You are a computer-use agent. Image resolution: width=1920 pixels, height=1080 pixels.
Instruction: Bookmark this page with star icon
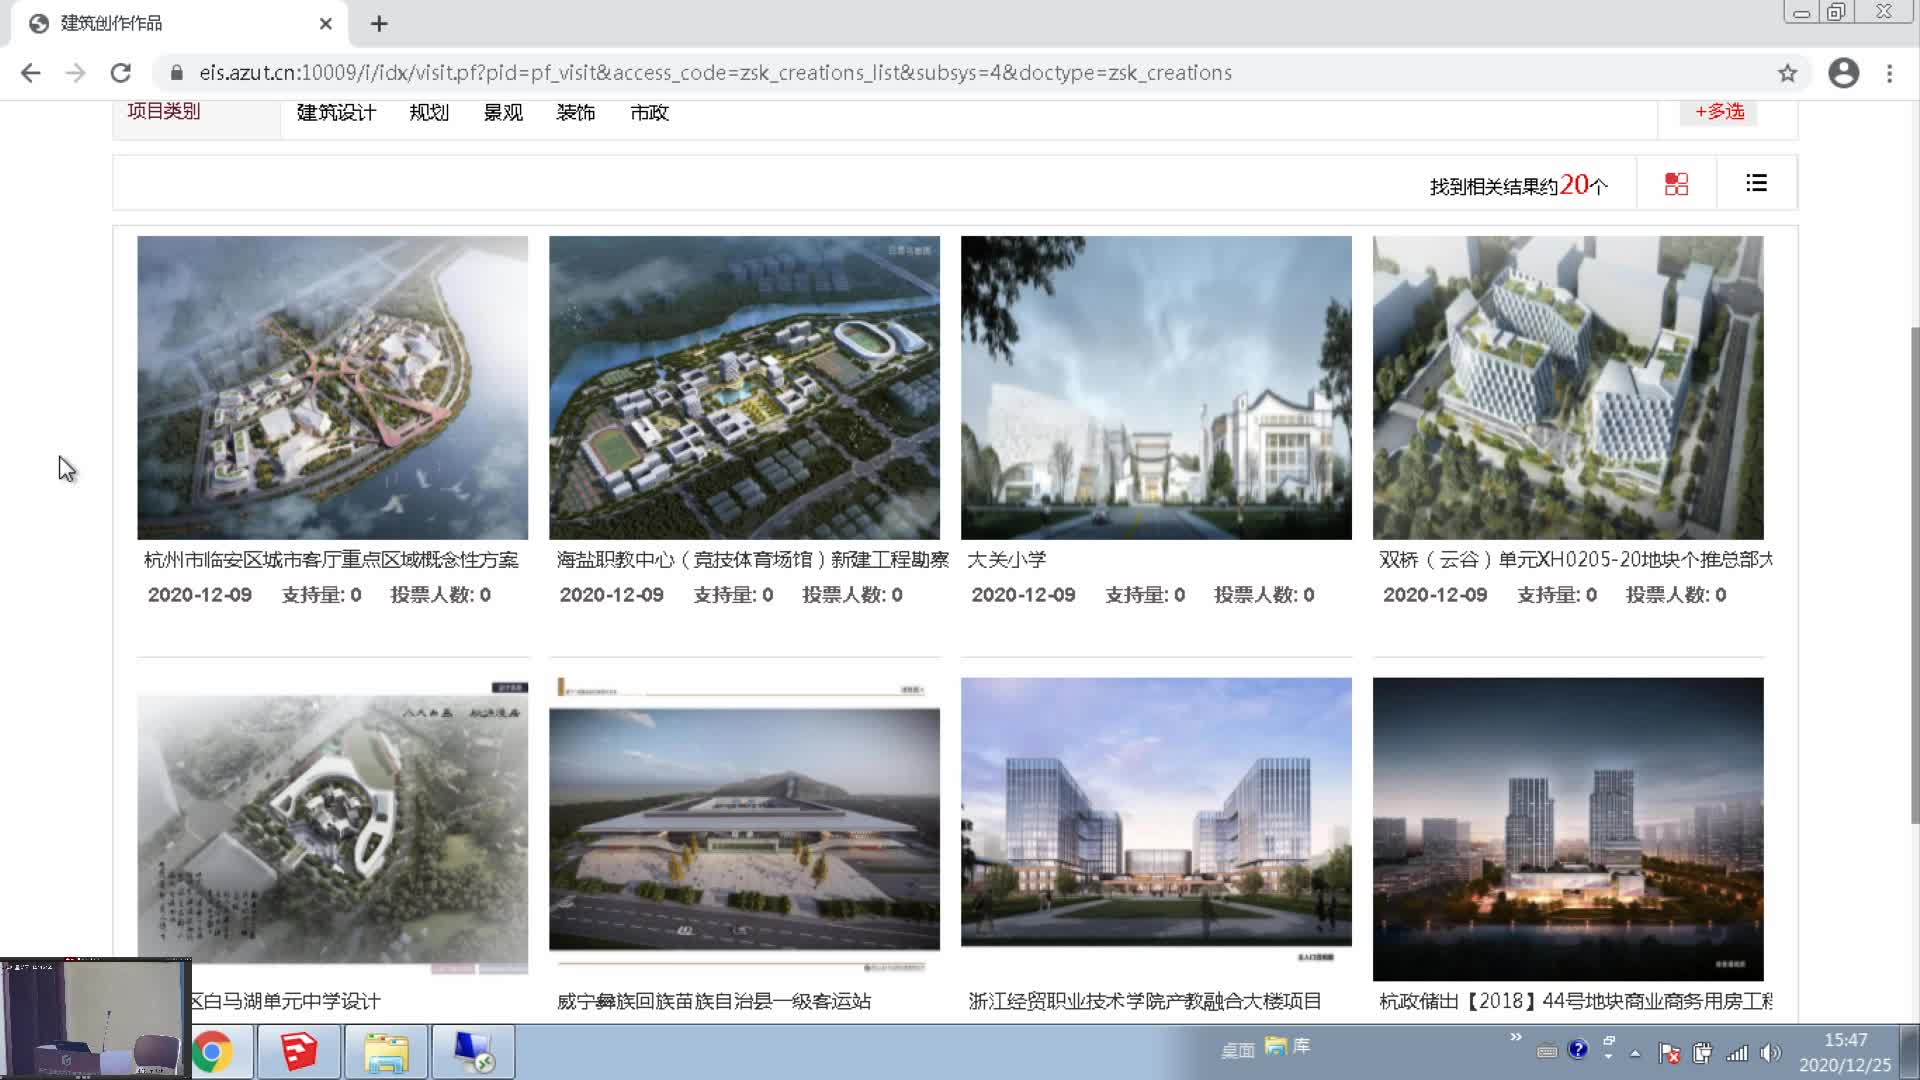[1787, 73]
